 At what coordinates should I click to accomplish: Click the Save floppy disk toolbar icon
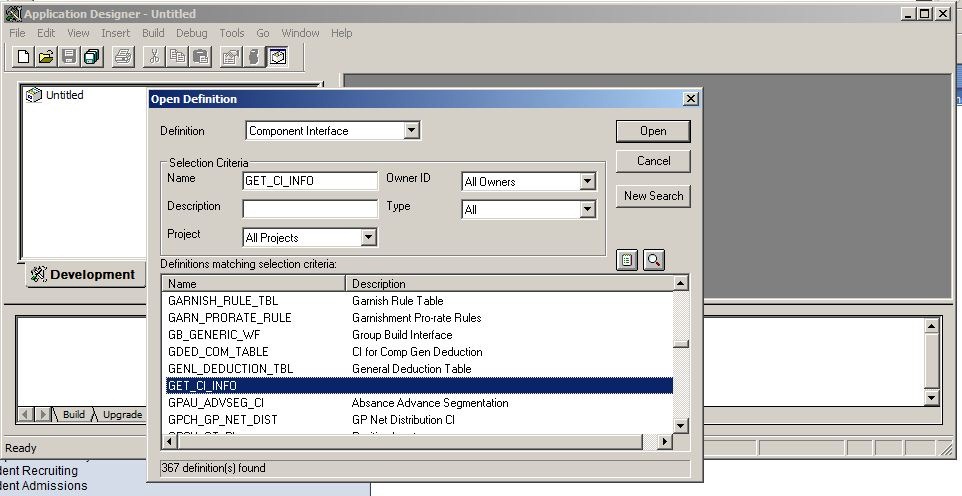[x=69, y=57]
